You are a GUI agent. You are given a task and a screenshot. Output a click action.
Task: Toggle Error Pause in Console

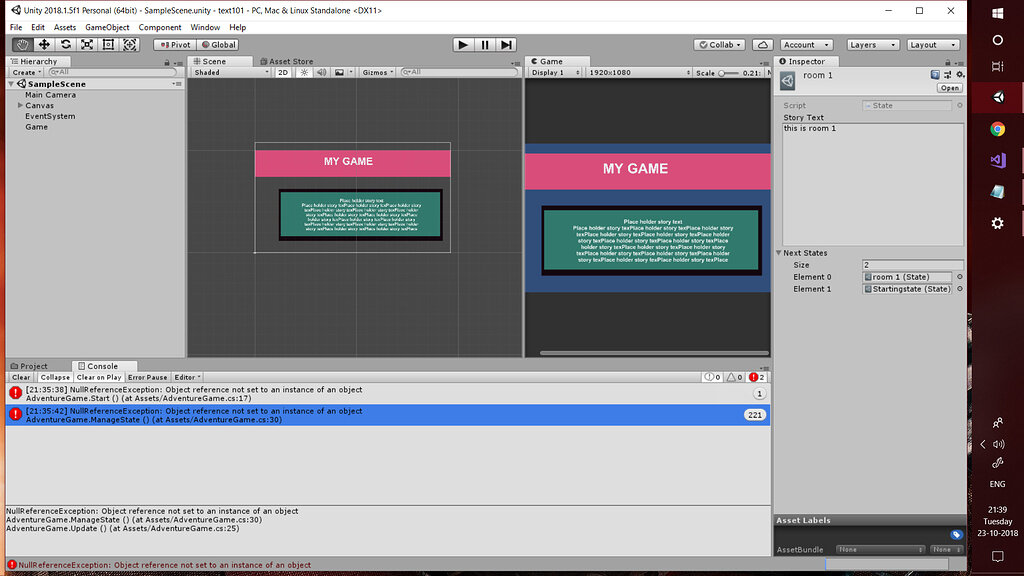[x=148, y=377]
